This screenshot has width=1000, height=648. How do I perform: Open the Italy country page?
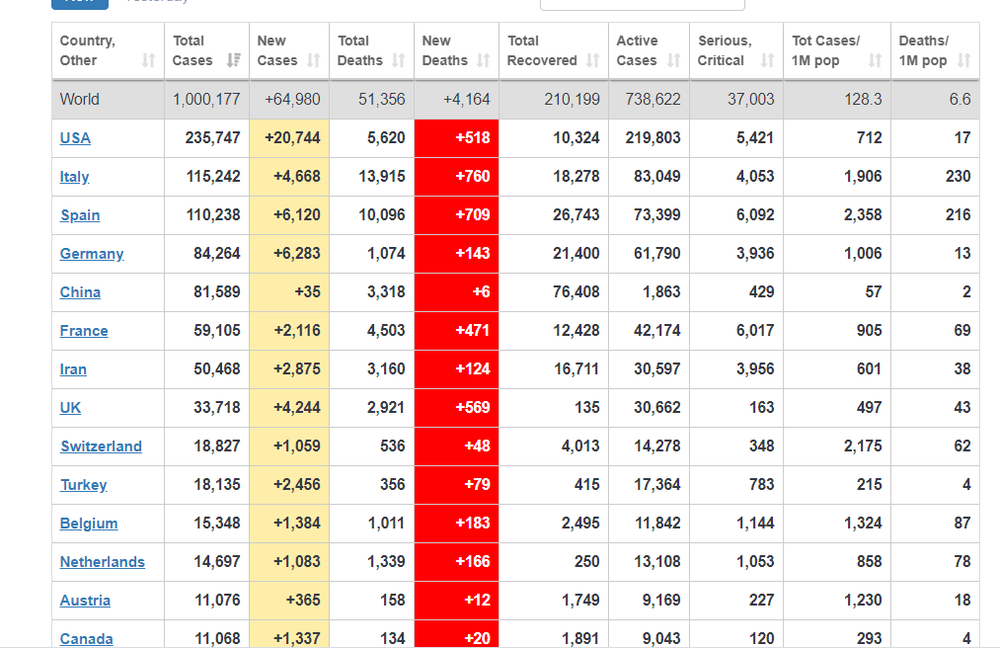point(75,177)
